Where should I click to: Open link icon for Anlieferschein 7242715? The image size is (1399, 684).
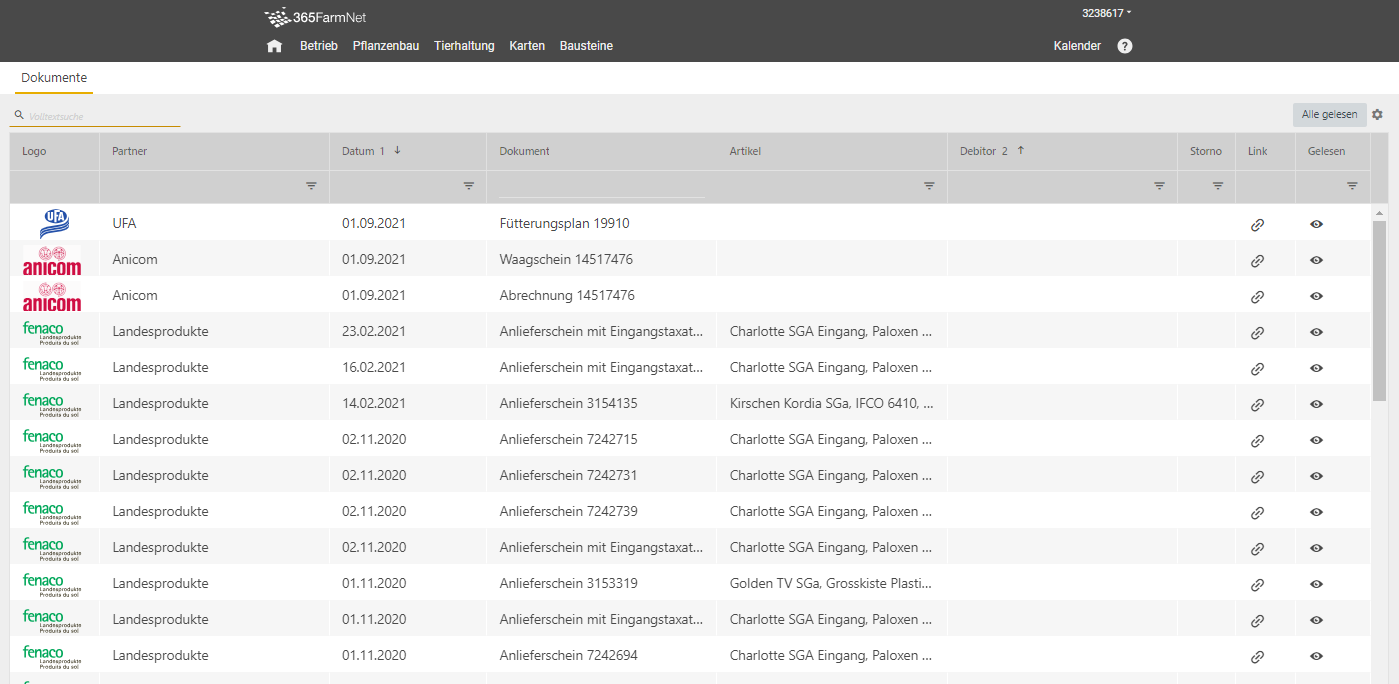(1257, 440)
